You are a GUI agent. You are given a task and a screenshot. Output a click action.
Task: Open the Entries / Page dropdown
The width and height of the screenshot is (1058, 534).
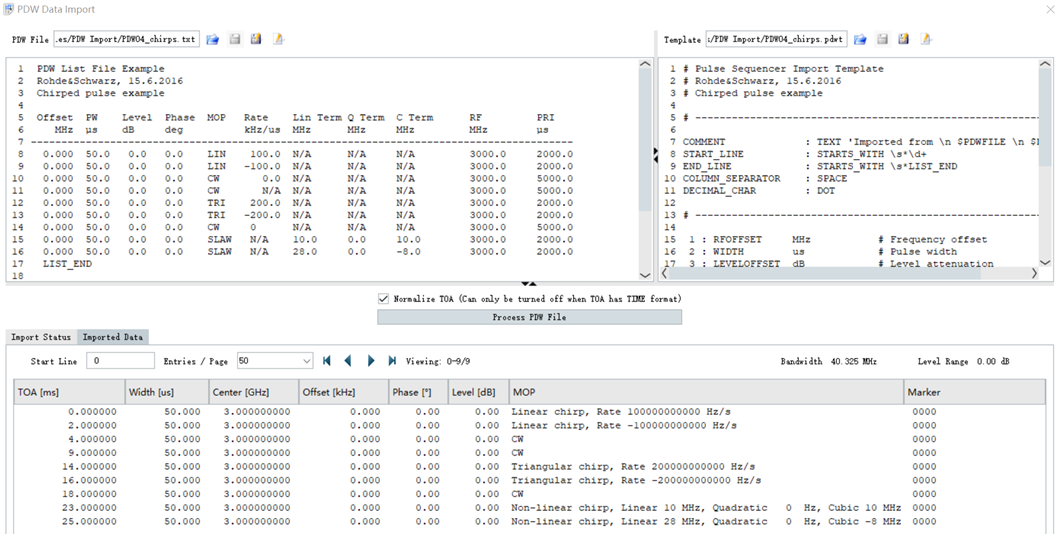[306, 361]
